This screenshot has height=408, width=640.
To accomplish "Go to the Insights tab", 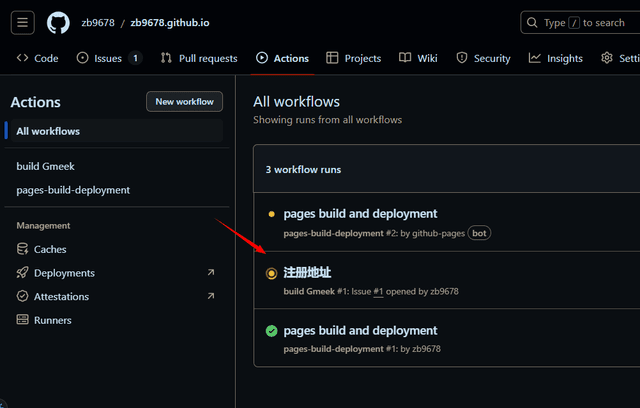I will point(555,58).
